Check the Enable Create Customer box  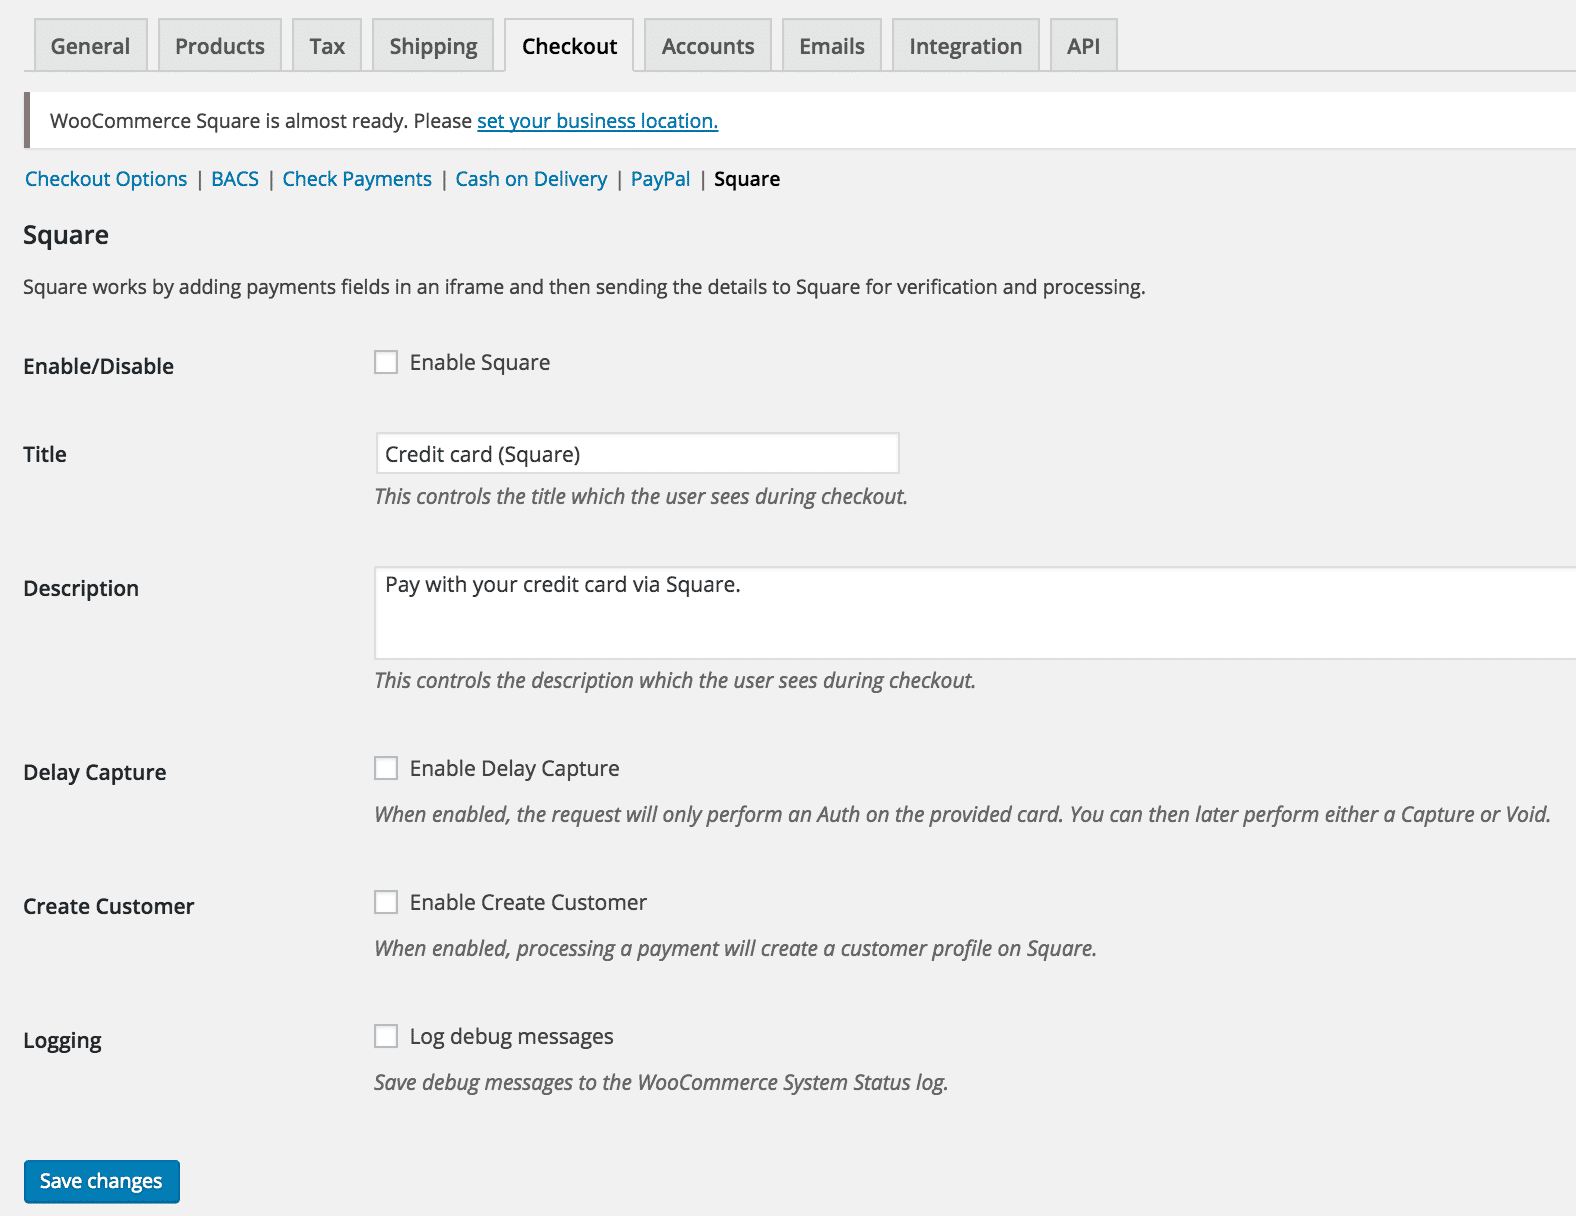tap(386, 902)
